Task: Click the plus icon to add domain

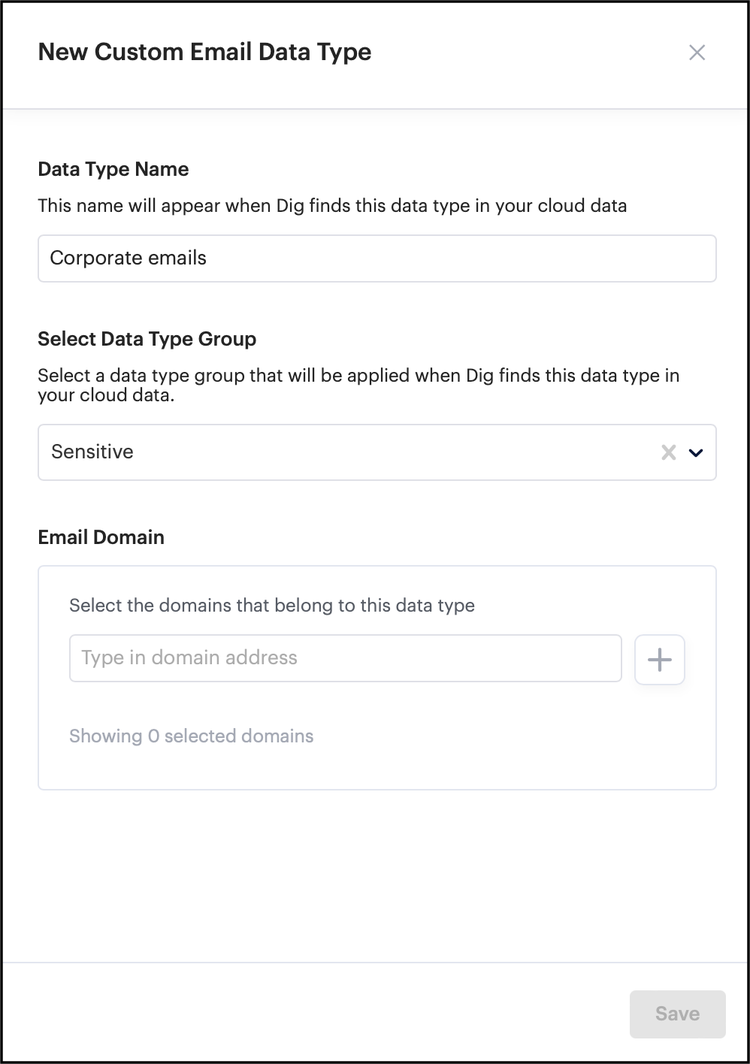Action: [660, 659]
